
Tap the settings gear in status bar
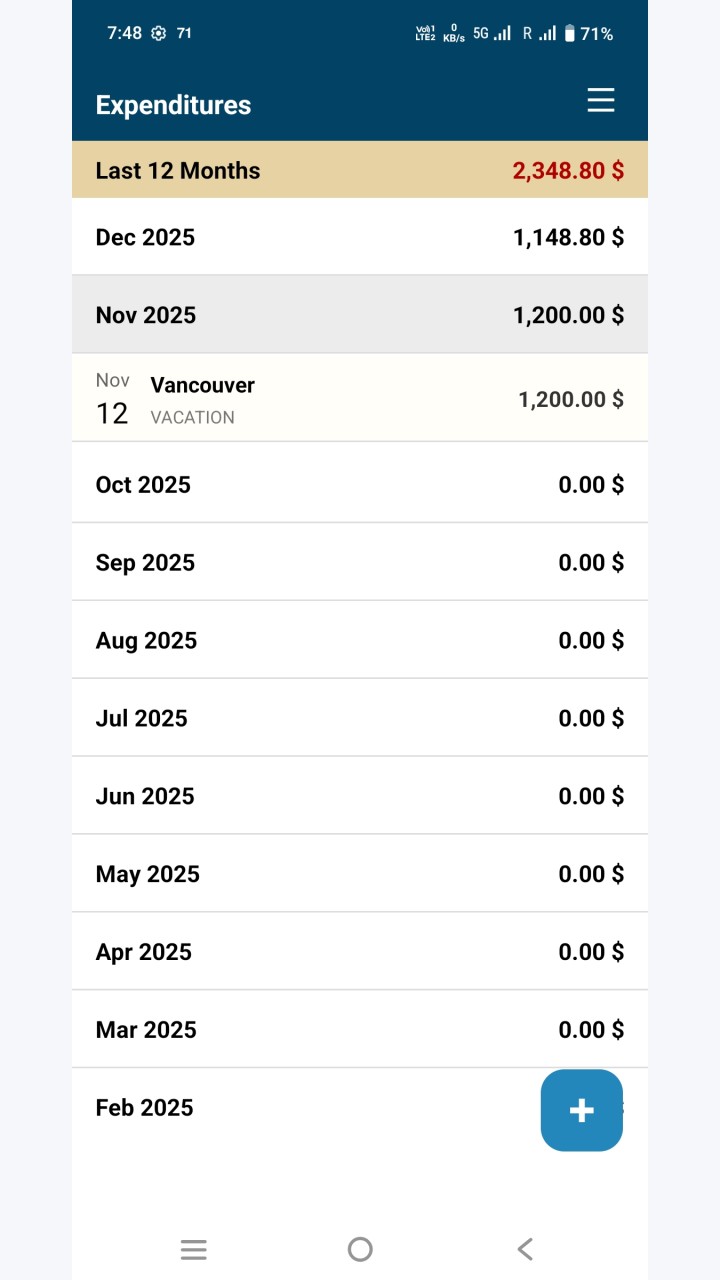click(x=158, y=33)
